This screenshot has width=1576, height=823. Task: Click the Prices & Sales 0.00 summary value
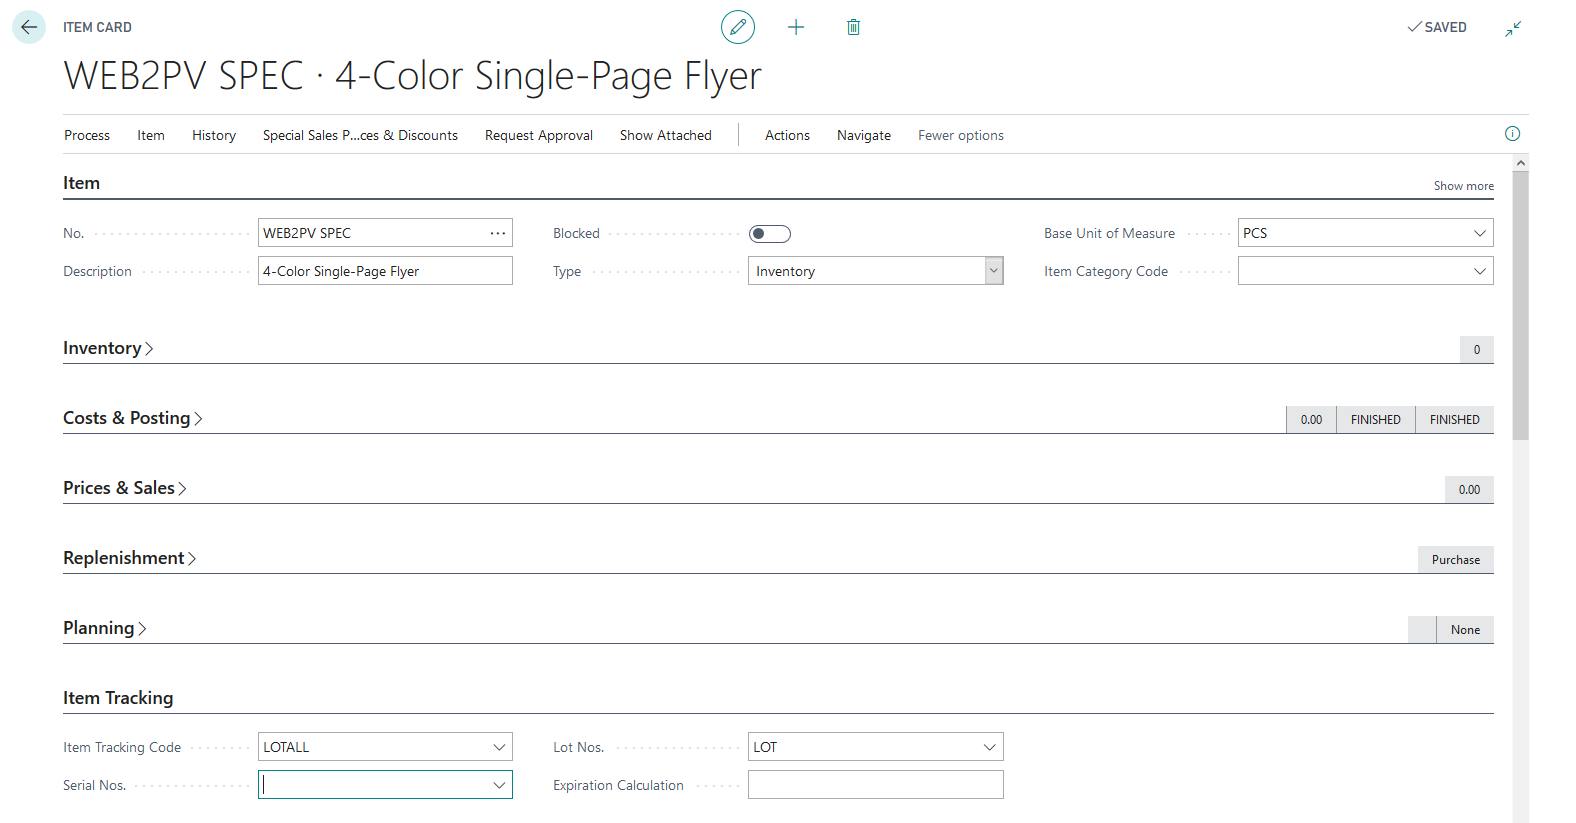pyautogui.click(x=1469, y=490)
